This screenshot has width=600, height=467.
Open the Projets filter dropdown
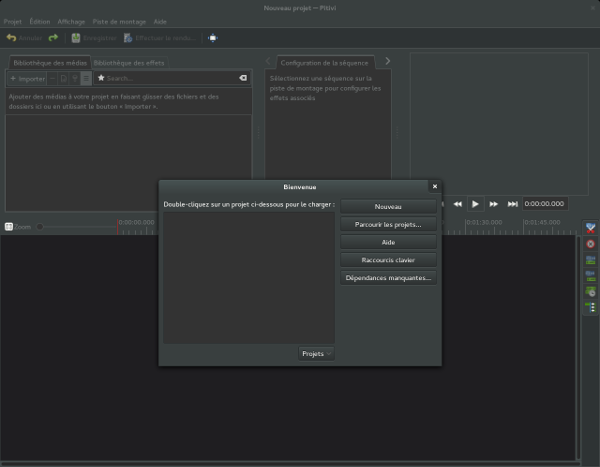(316, 354)
